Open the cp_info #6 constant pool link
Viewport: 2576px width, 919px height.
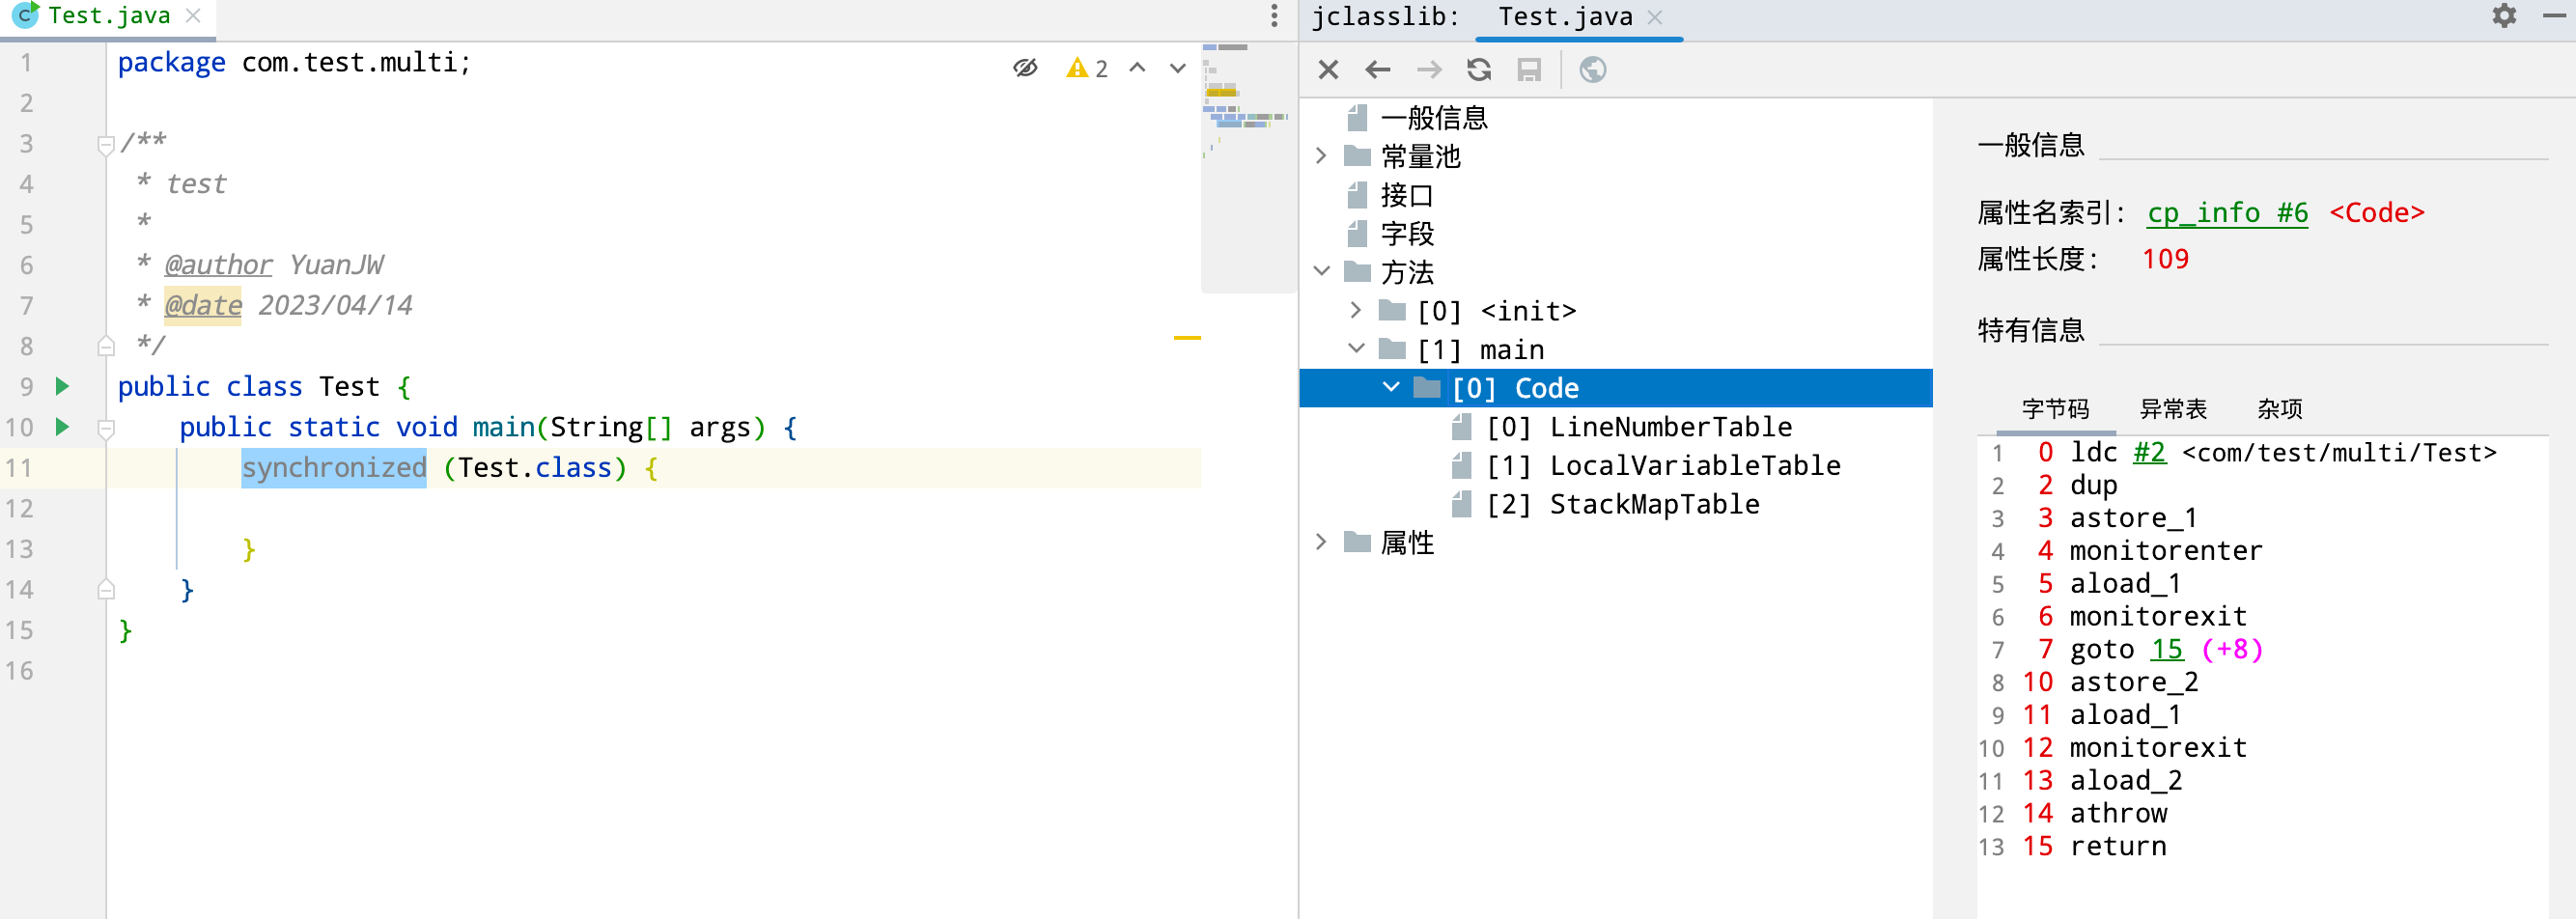pyautogui.click(x=2227, y=213)
